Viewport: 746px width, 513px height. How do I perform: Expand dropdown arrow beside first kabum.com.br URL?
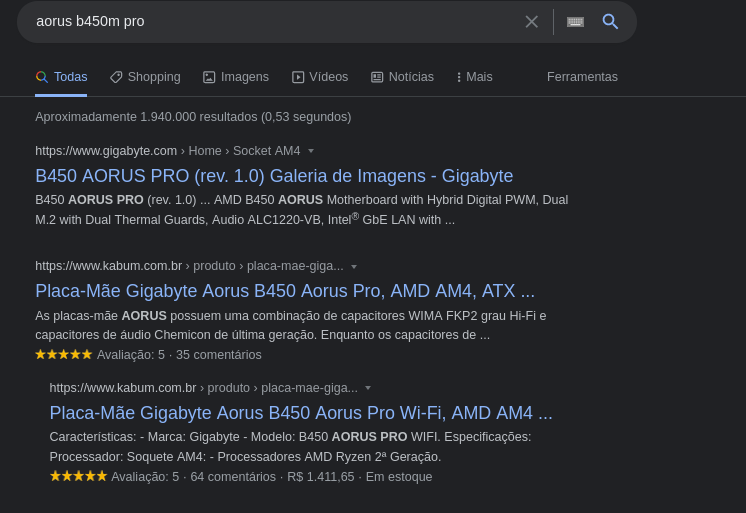coord(353,266)
